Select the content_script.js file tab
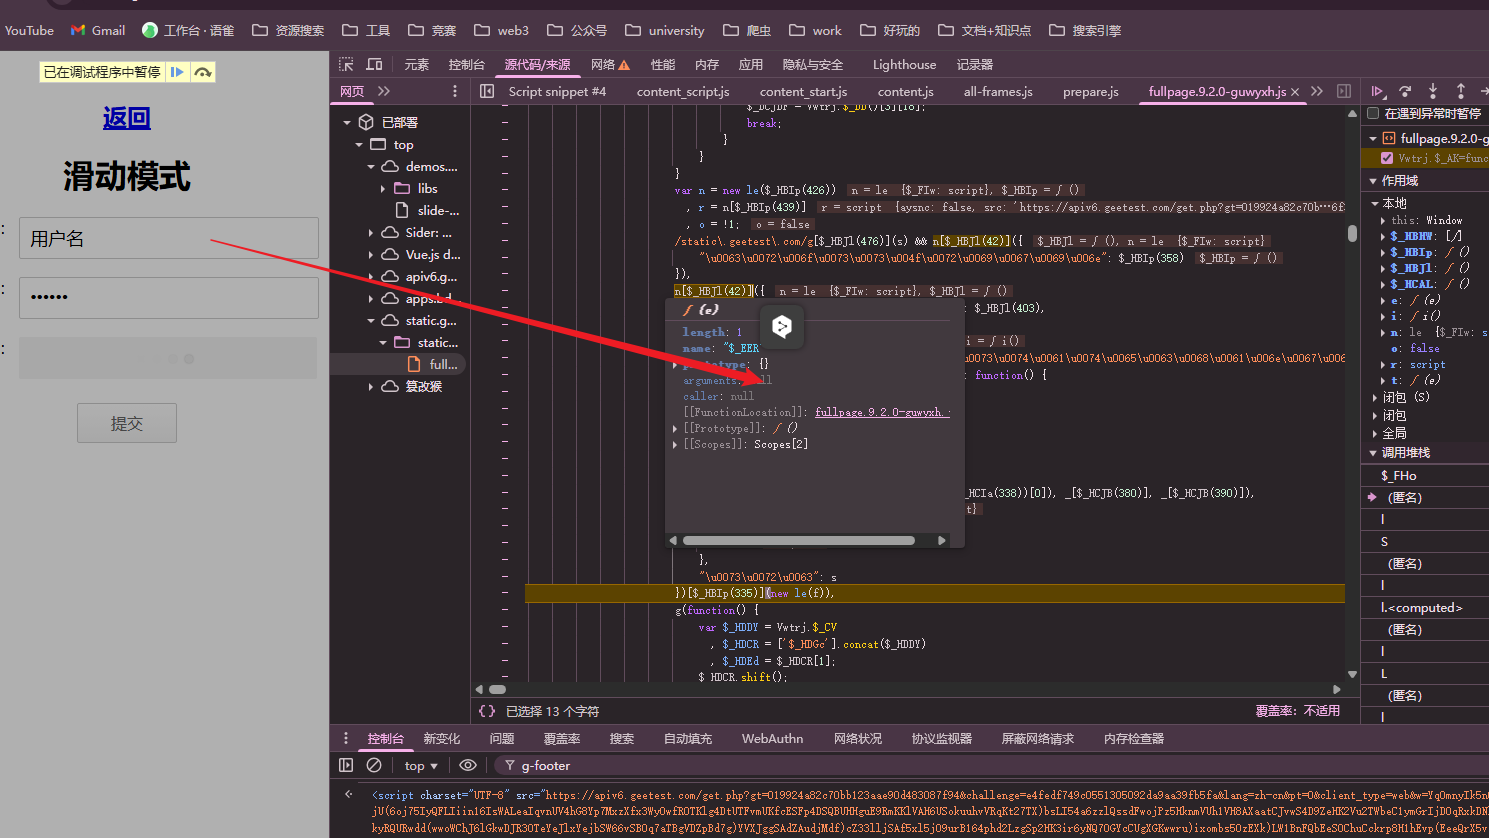 tap(683, 91)
